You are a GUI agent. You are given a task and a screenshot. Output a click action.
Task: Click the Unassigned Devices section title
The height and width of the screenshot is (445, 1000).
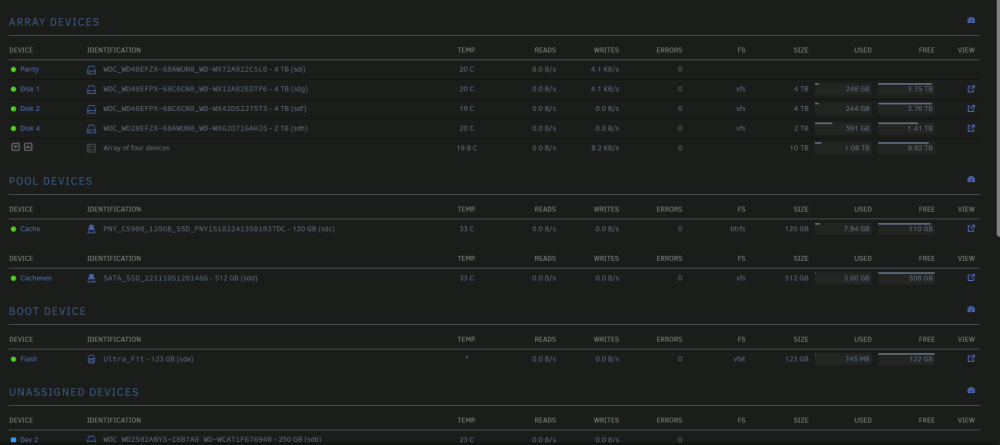[x=74, y=392]
